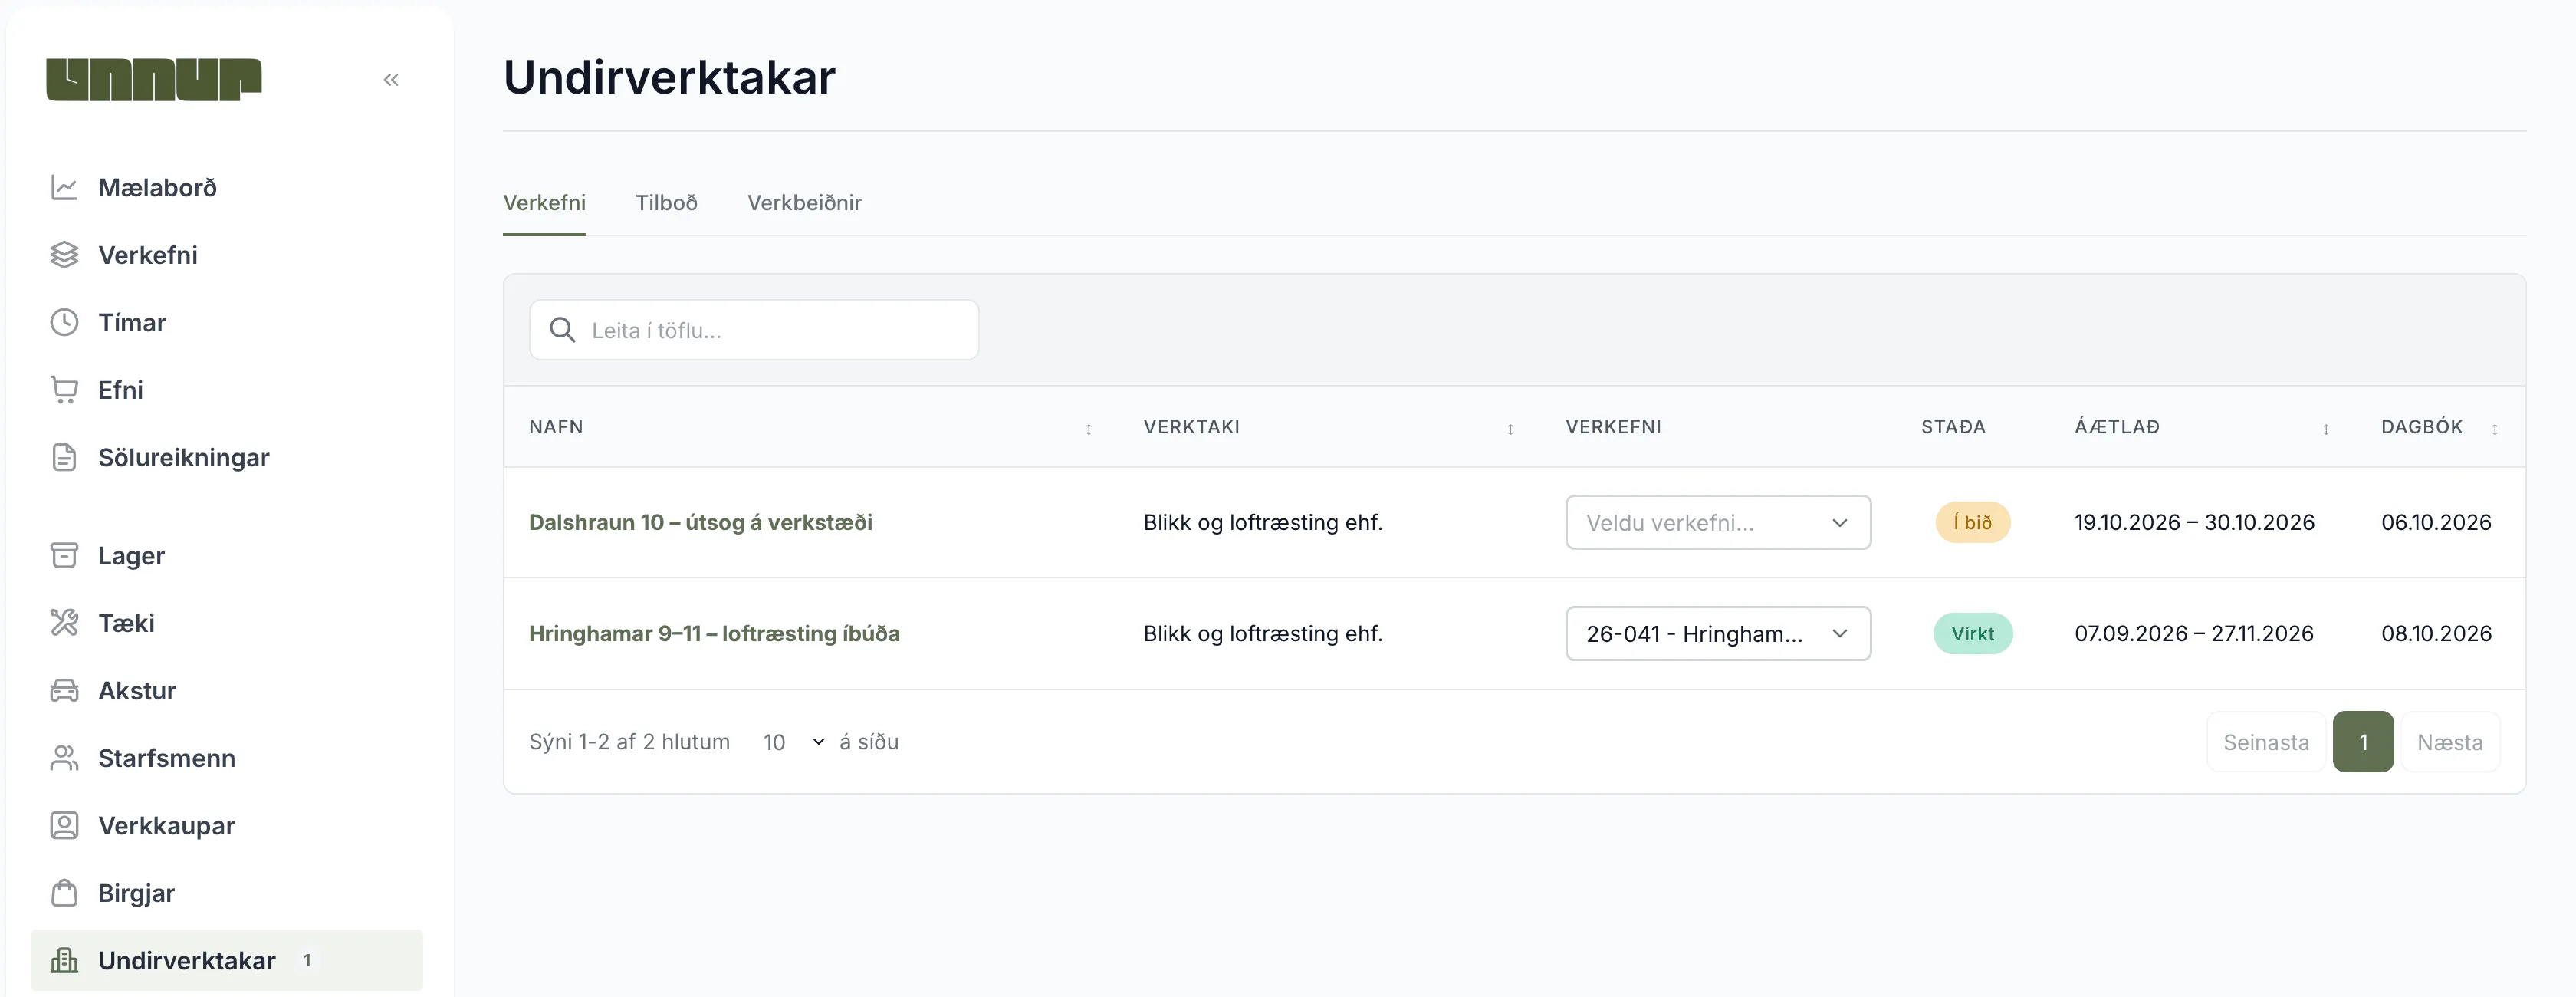
Task: Open 26-041 Hringham project dropdown
Action: (x=1718, y=633)
